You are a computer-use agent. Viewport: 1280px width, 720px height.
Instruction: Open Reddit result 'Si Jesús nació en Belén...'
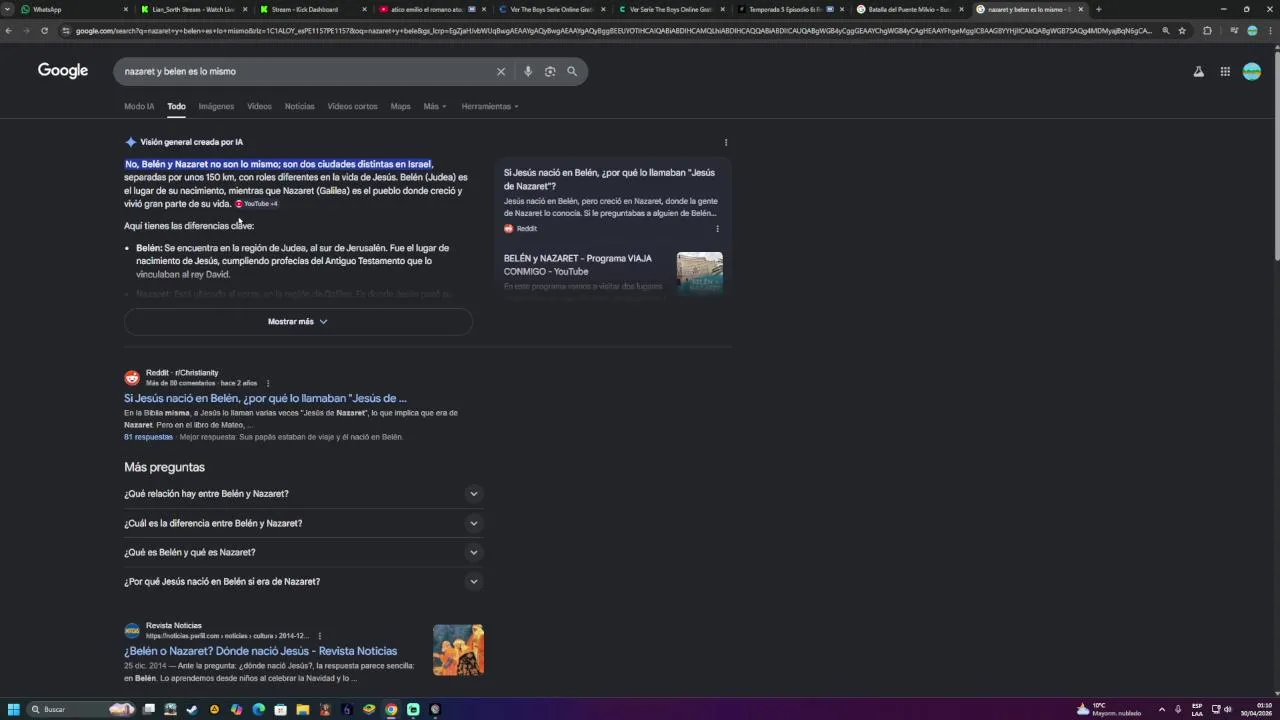click(265, 398)
